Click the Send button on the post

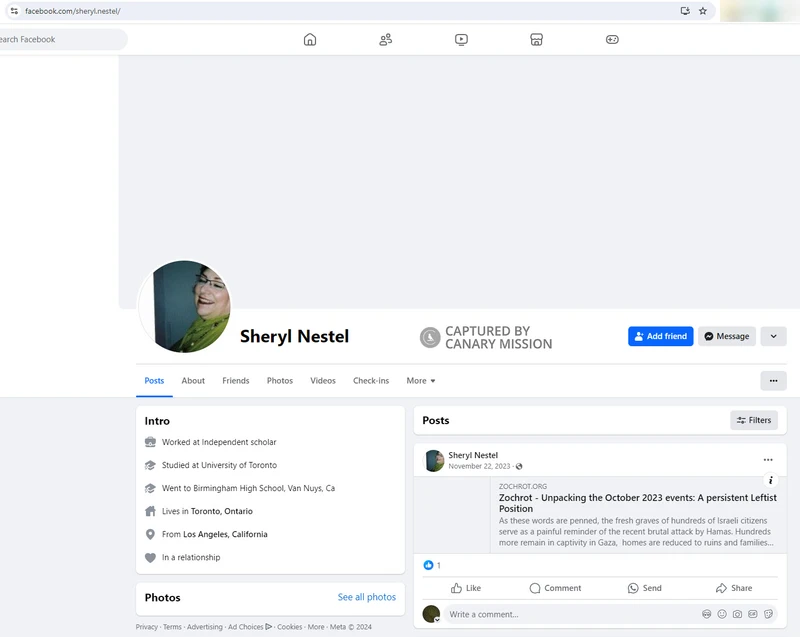point(644,588)
